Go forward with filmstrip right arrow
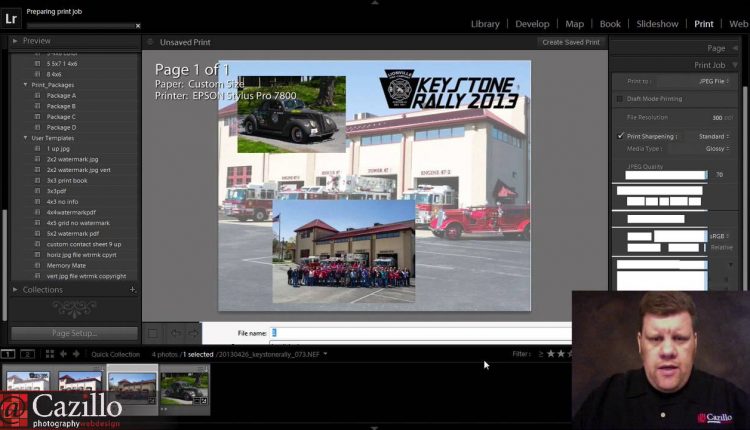Screen dimensions: 750x430 tap(76, 354)
